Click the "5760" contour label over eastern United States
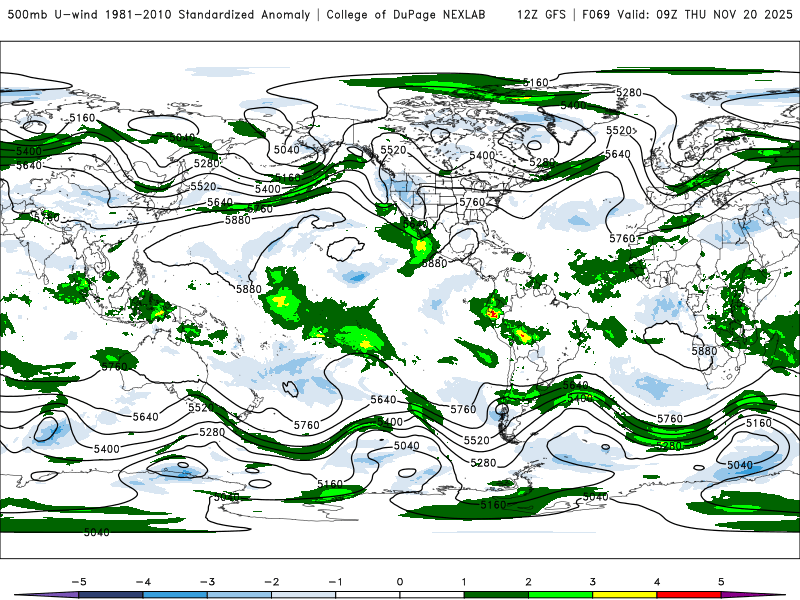The image size is (800, 600). [x=472, y=202]
